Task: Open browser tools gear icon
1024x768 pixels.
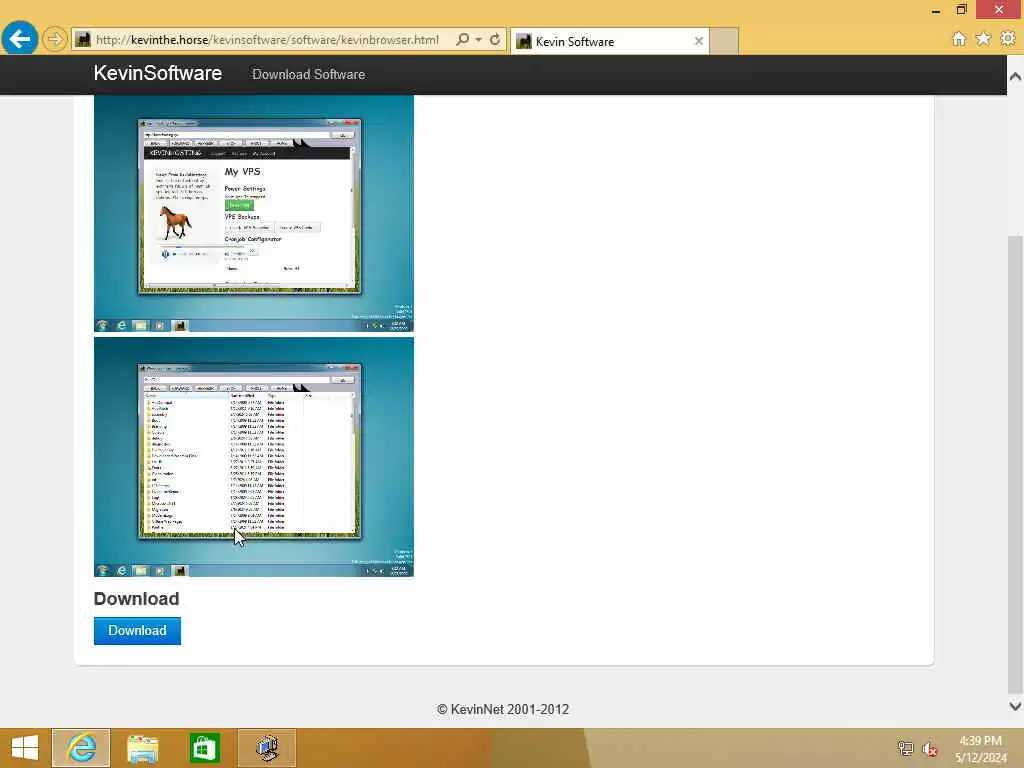Action: point(1008,39)
